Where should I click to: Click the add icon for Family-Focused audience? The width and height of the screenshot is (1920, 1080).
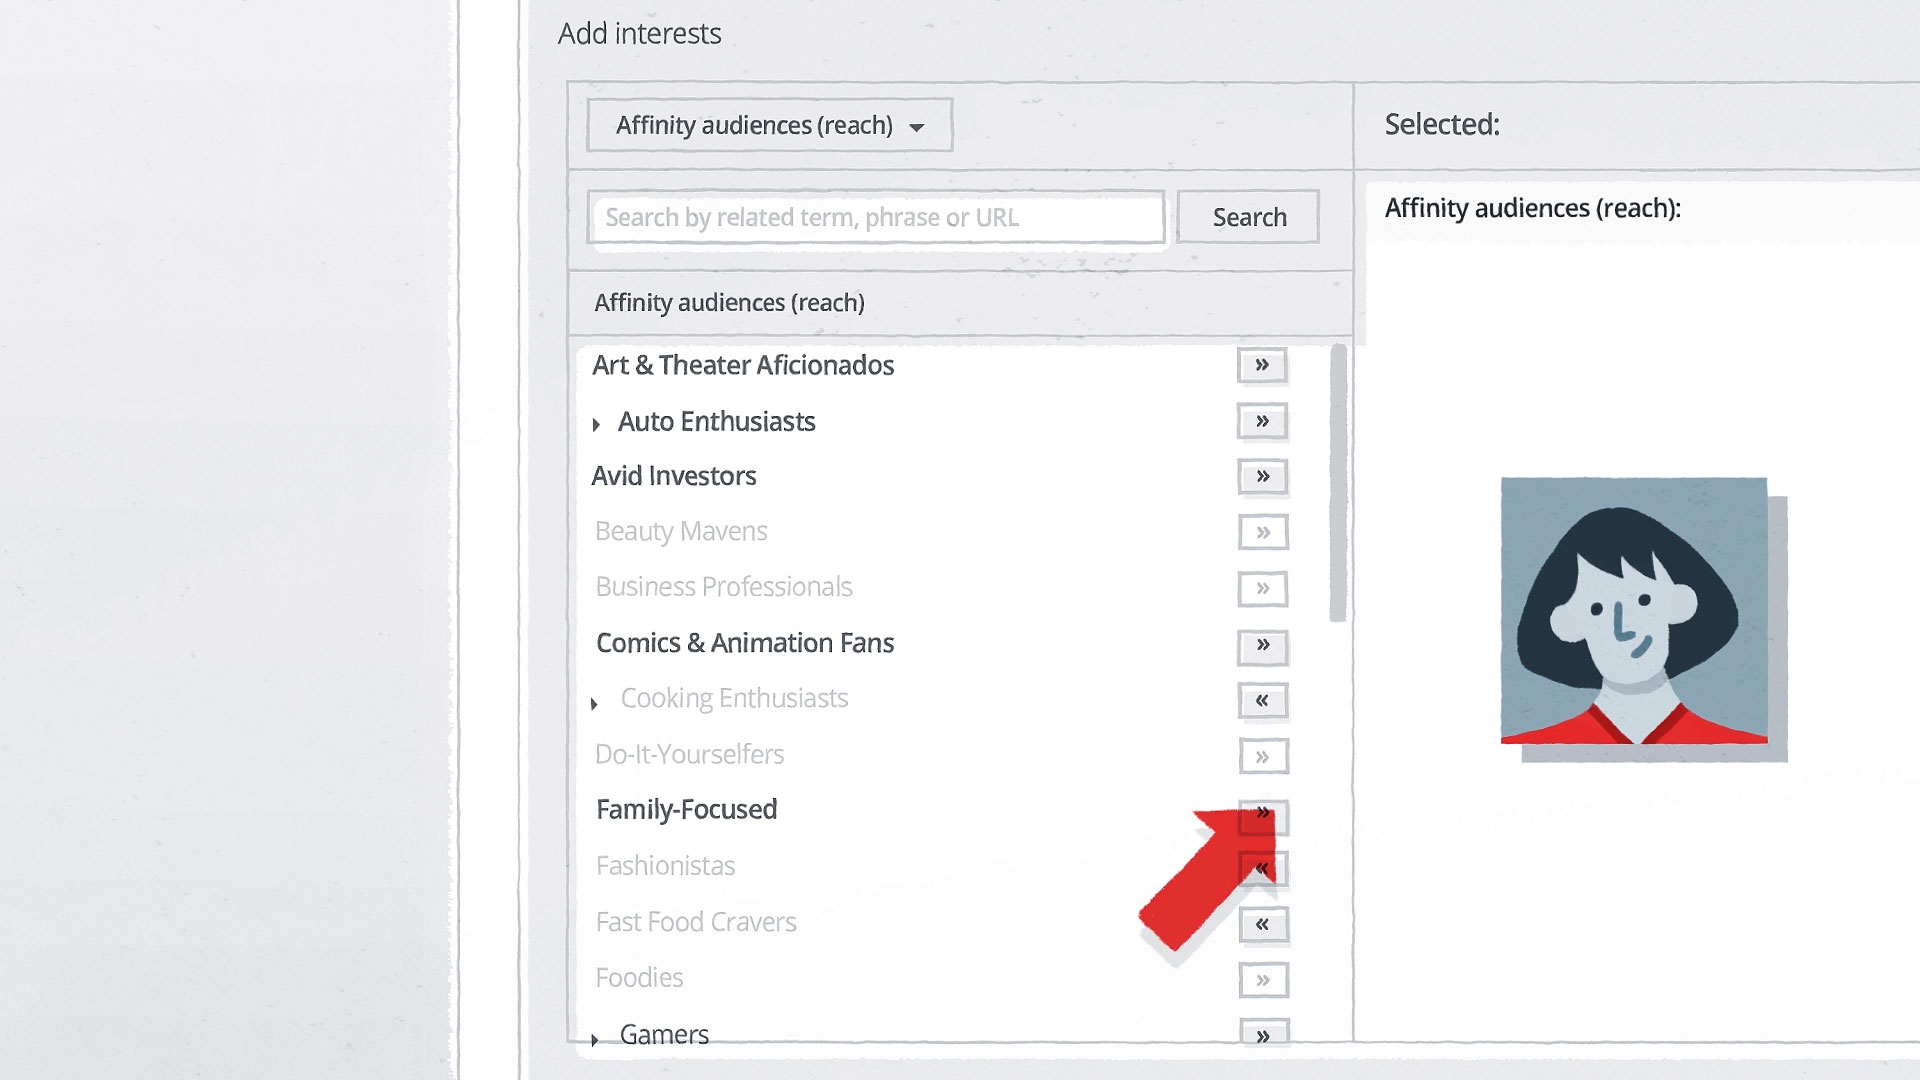[1261, 810]
